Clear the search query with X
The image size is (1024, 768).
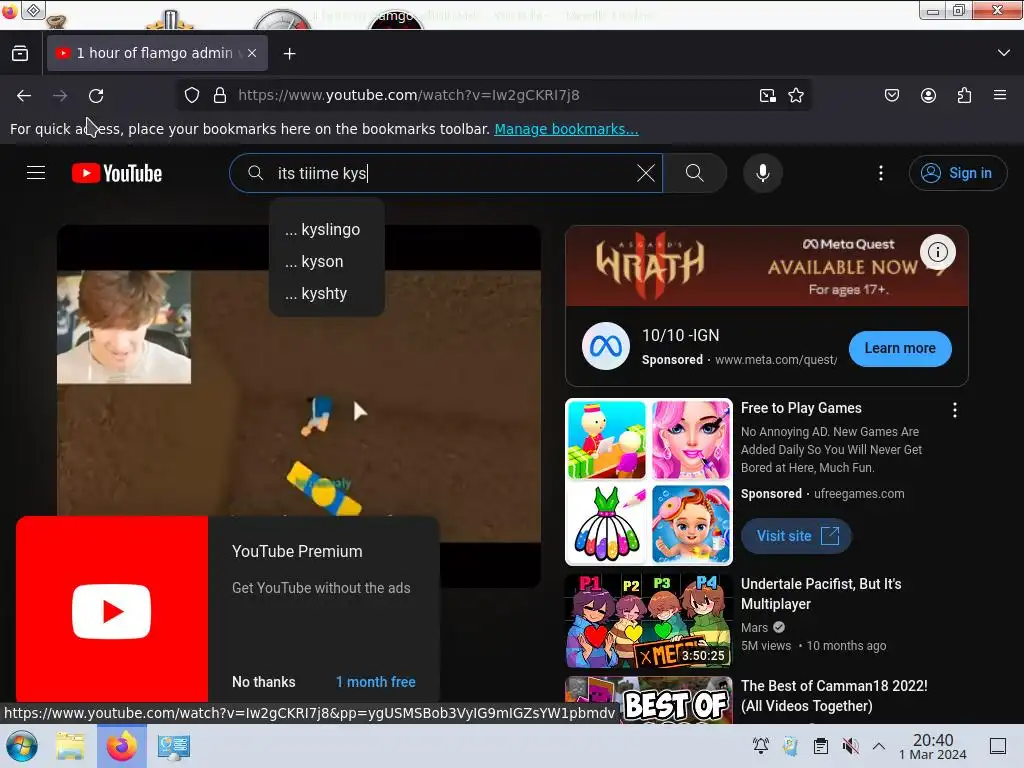coord(646,173)
